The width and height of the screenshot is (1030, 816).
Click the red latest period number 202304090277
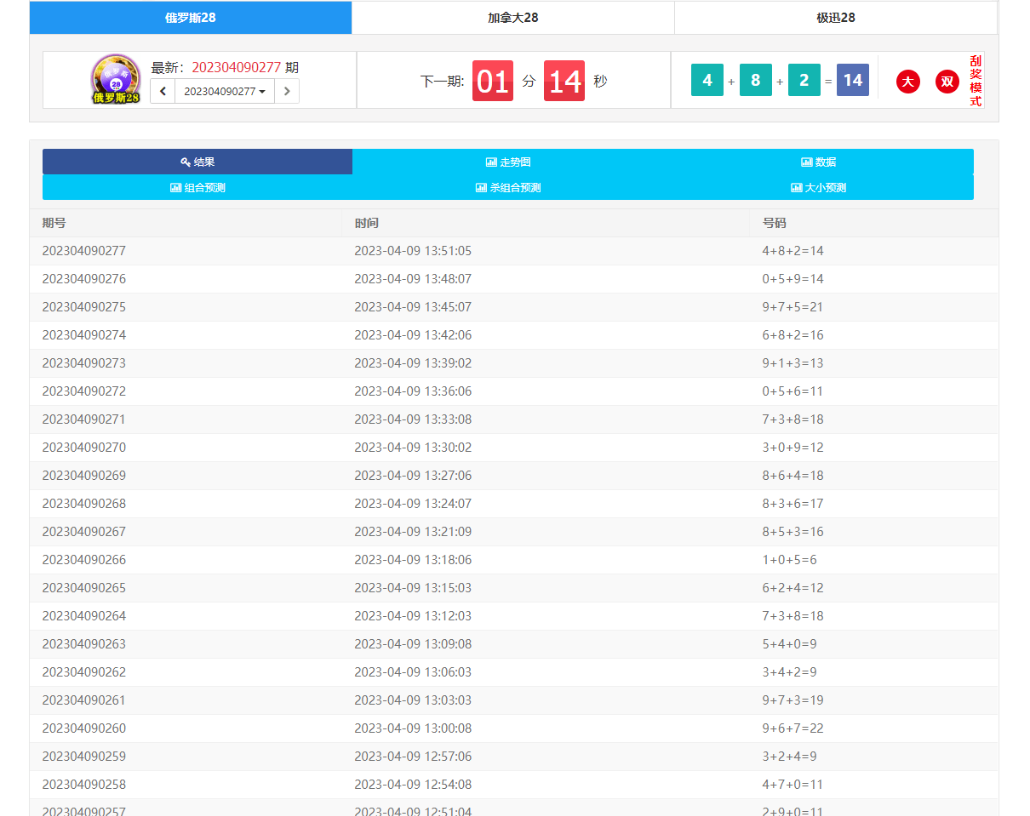pos(236,67)
